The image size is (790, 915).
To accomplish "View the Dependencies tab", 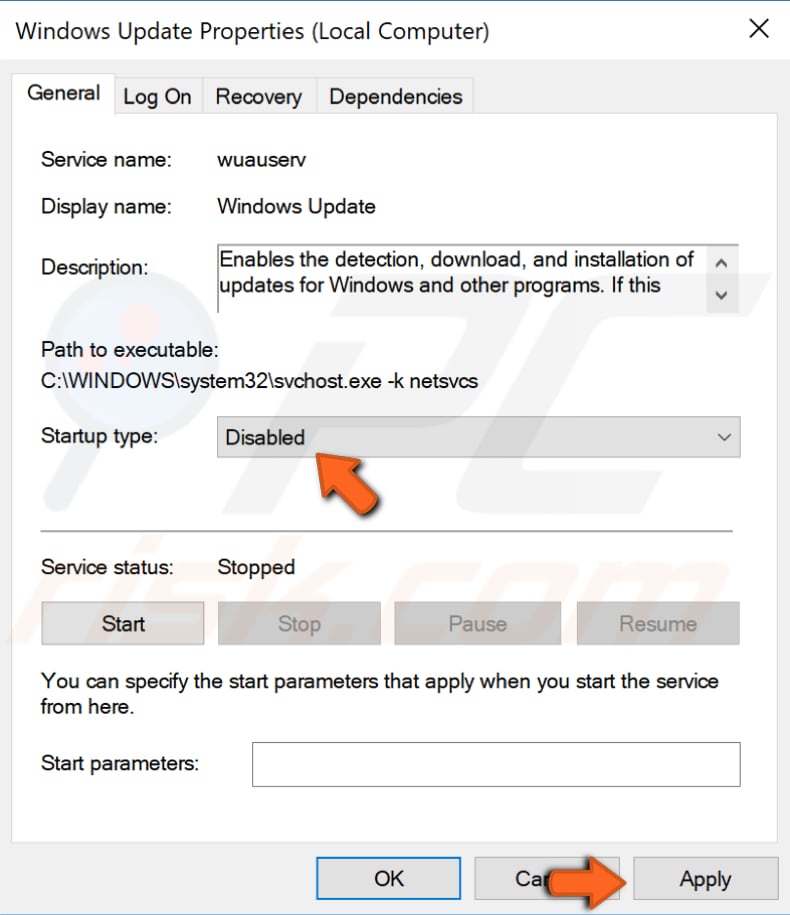I will click(395, 96).
